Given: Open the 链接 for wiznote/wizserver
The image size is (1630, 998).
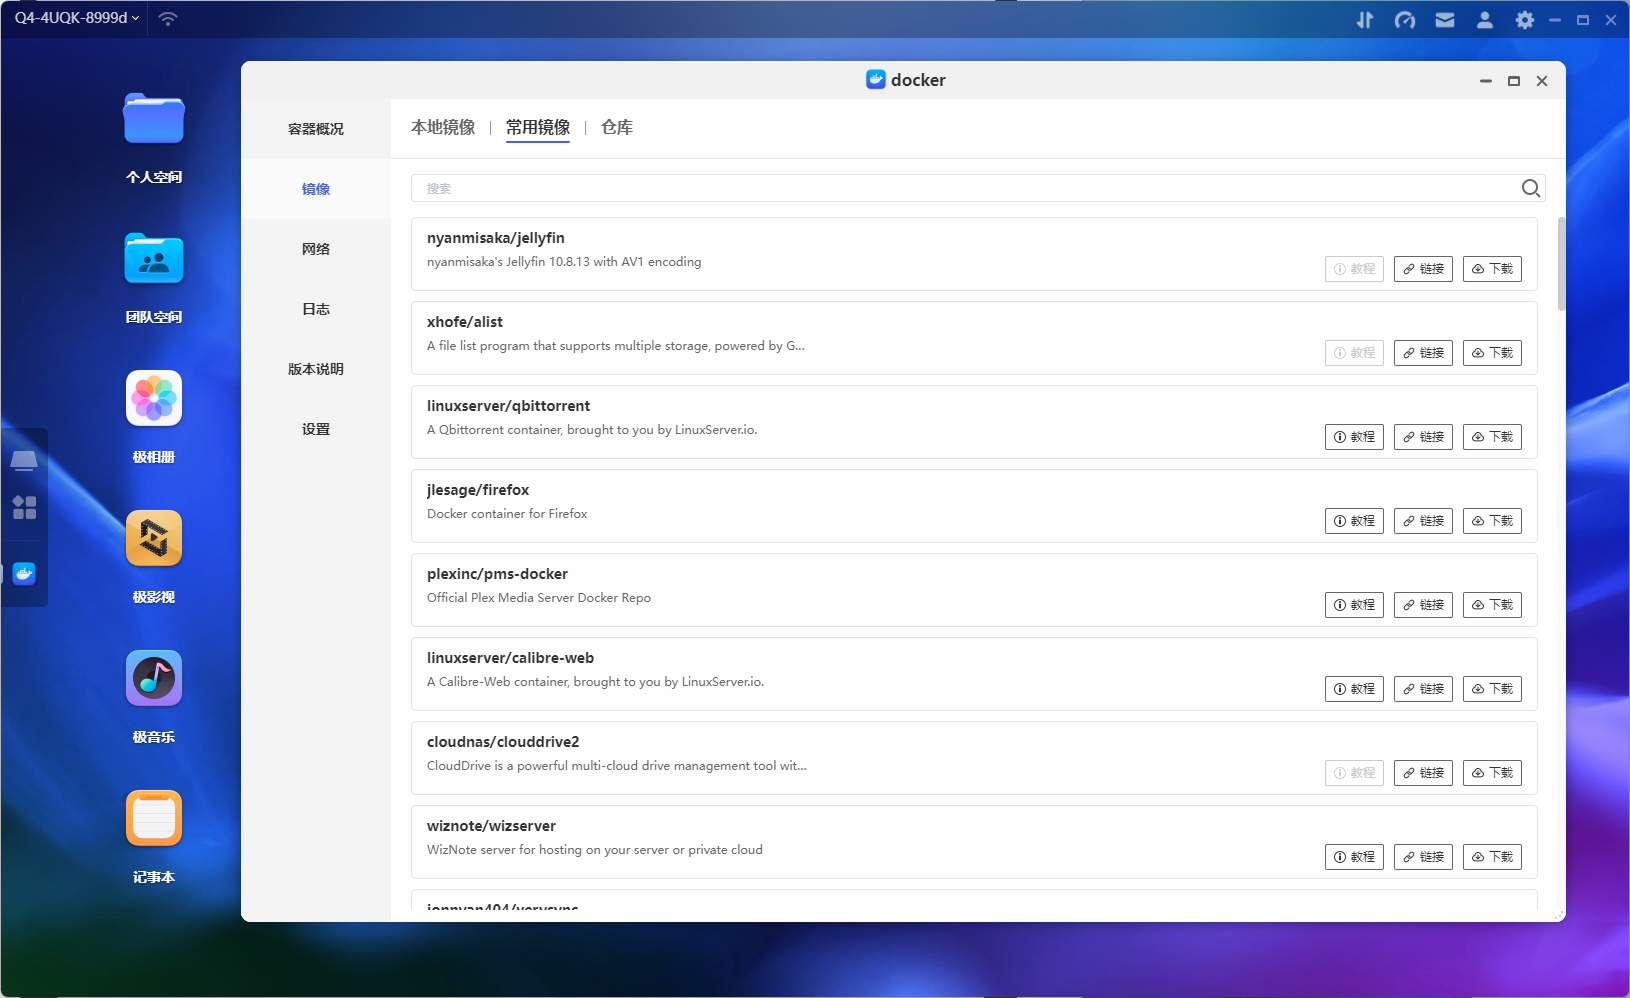Looking at the screenshot, I should (x=1423, y=857).
